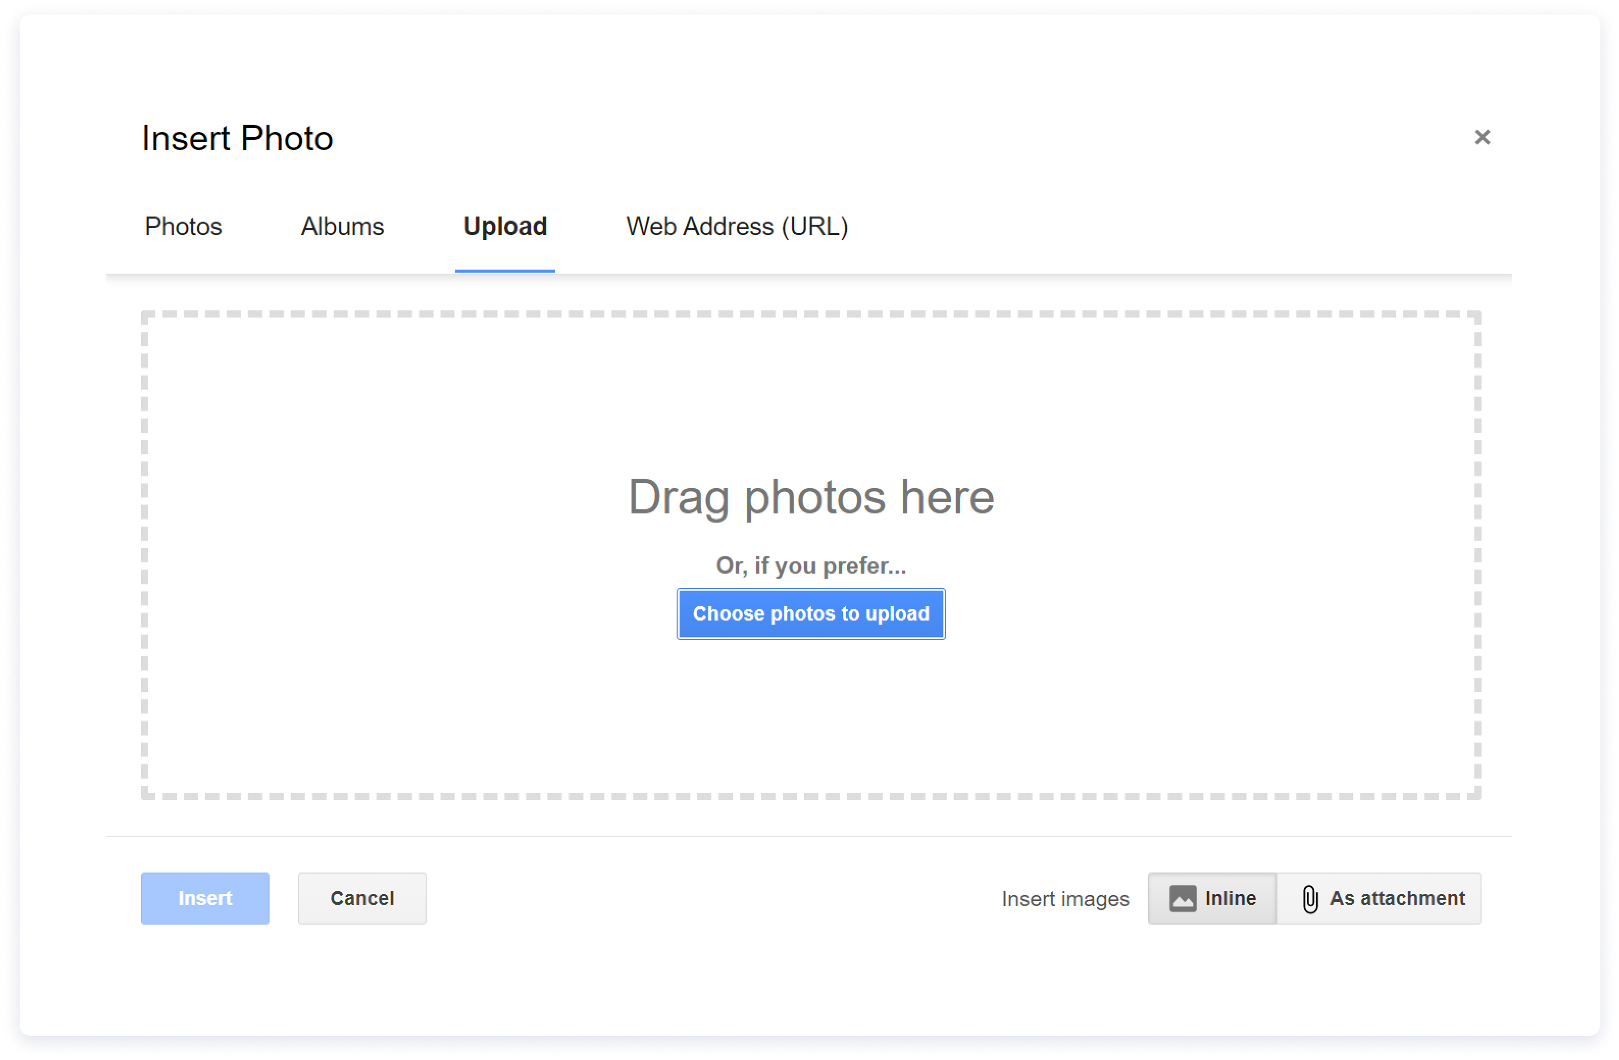Click Choose photos to upload
Viewport: 1619px width, 1060px height.
[x=810, y=614]
